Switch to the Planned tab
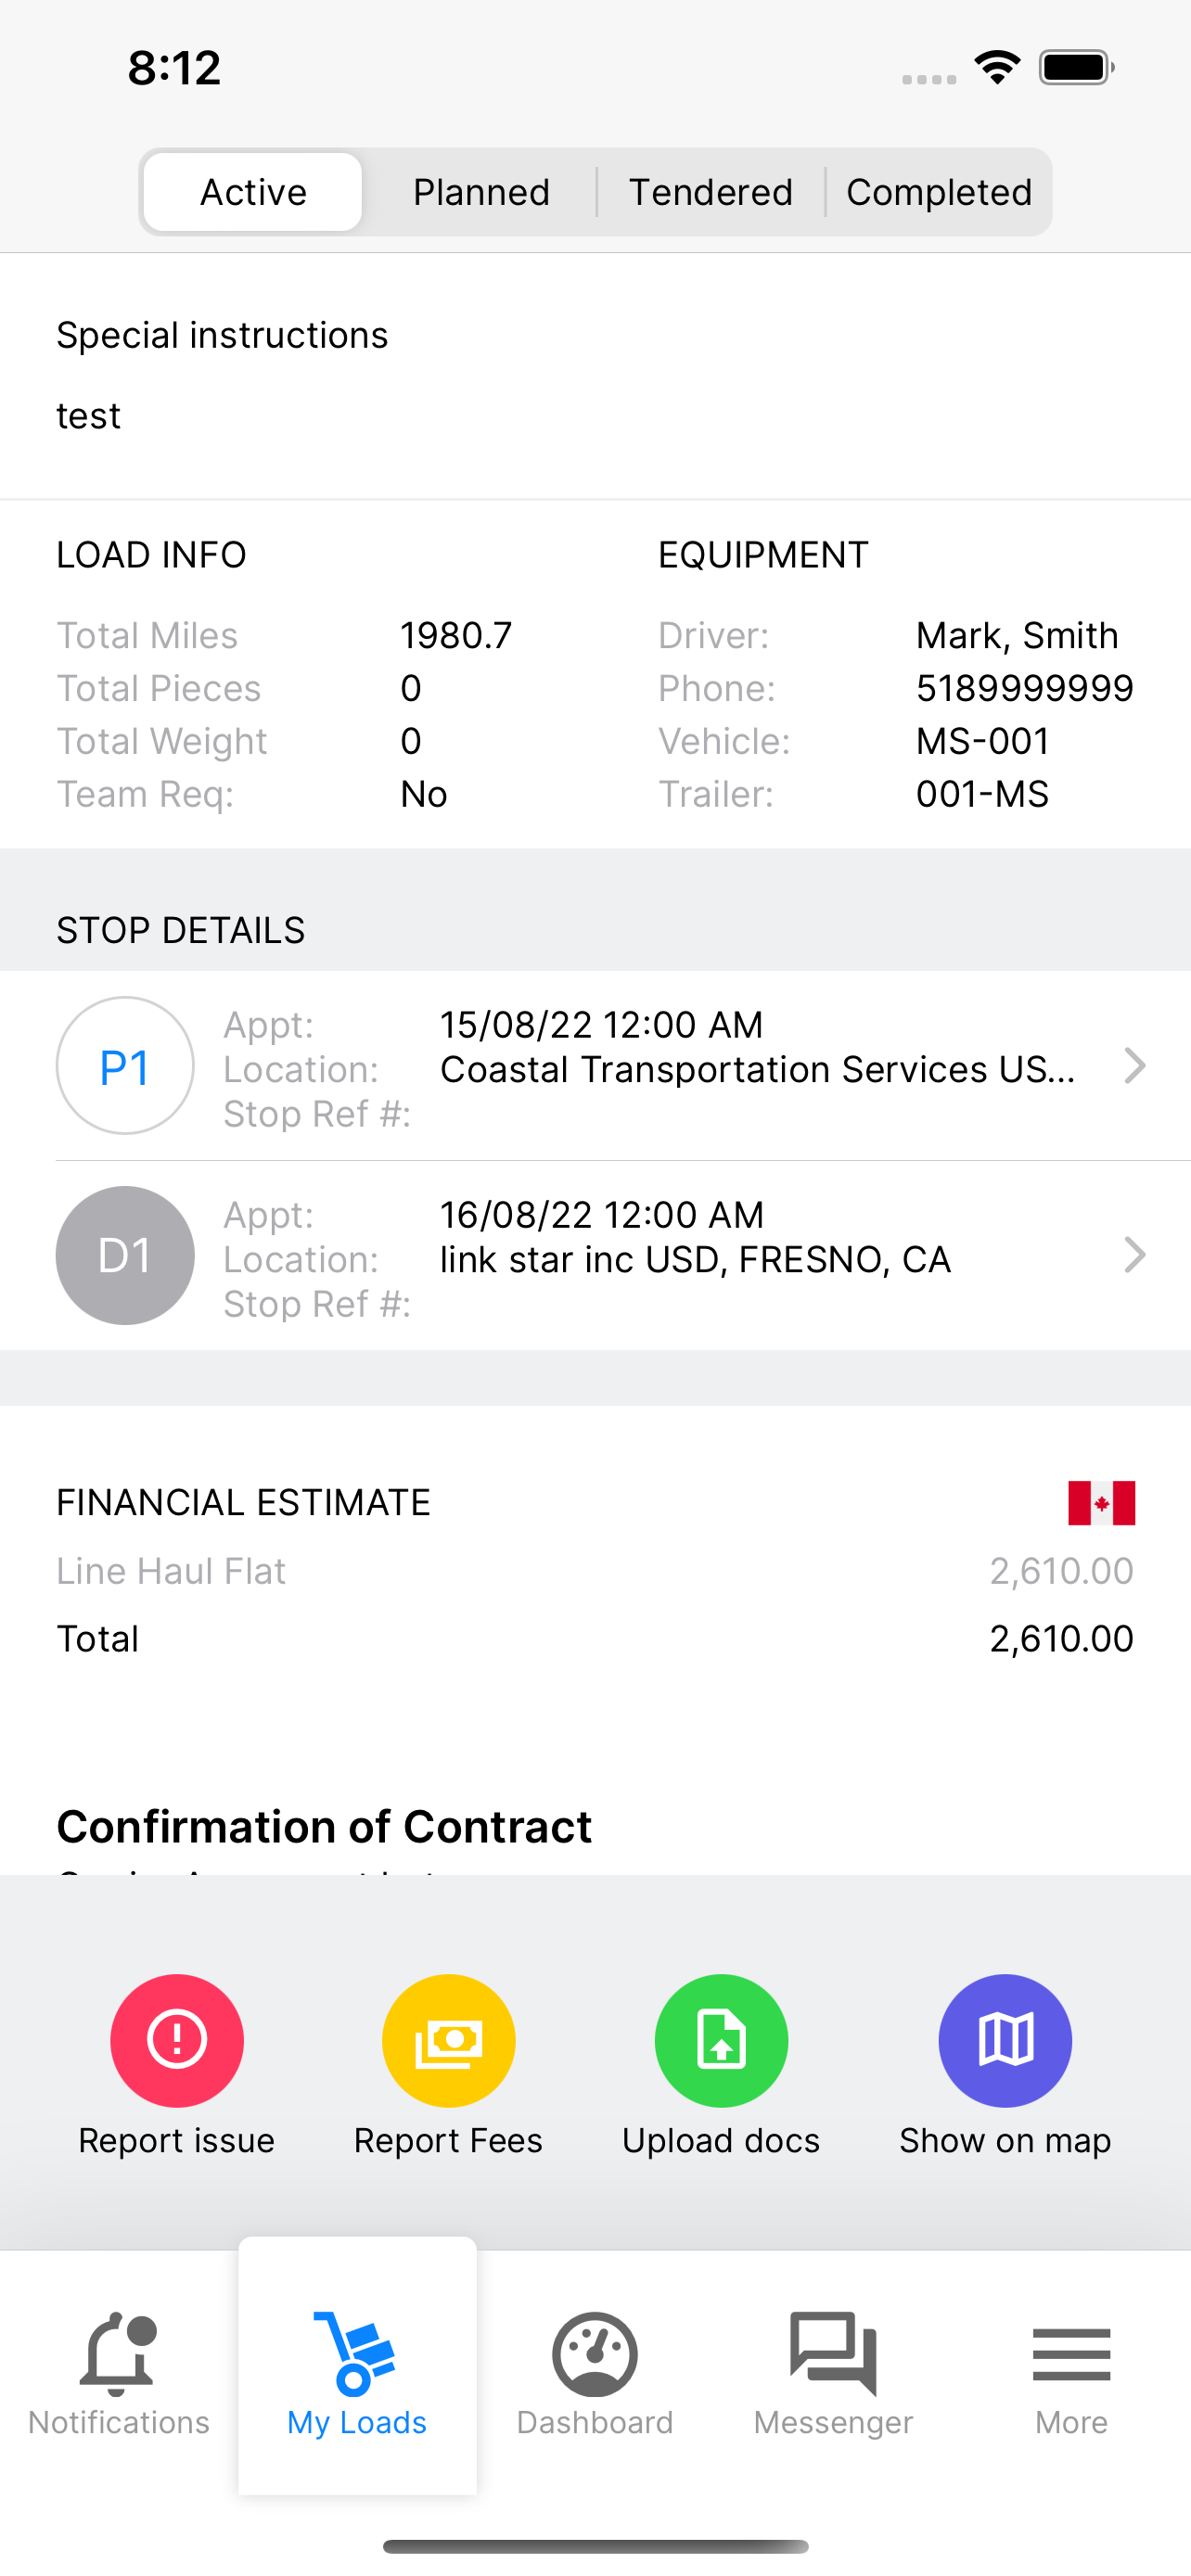 click(481, 192)
